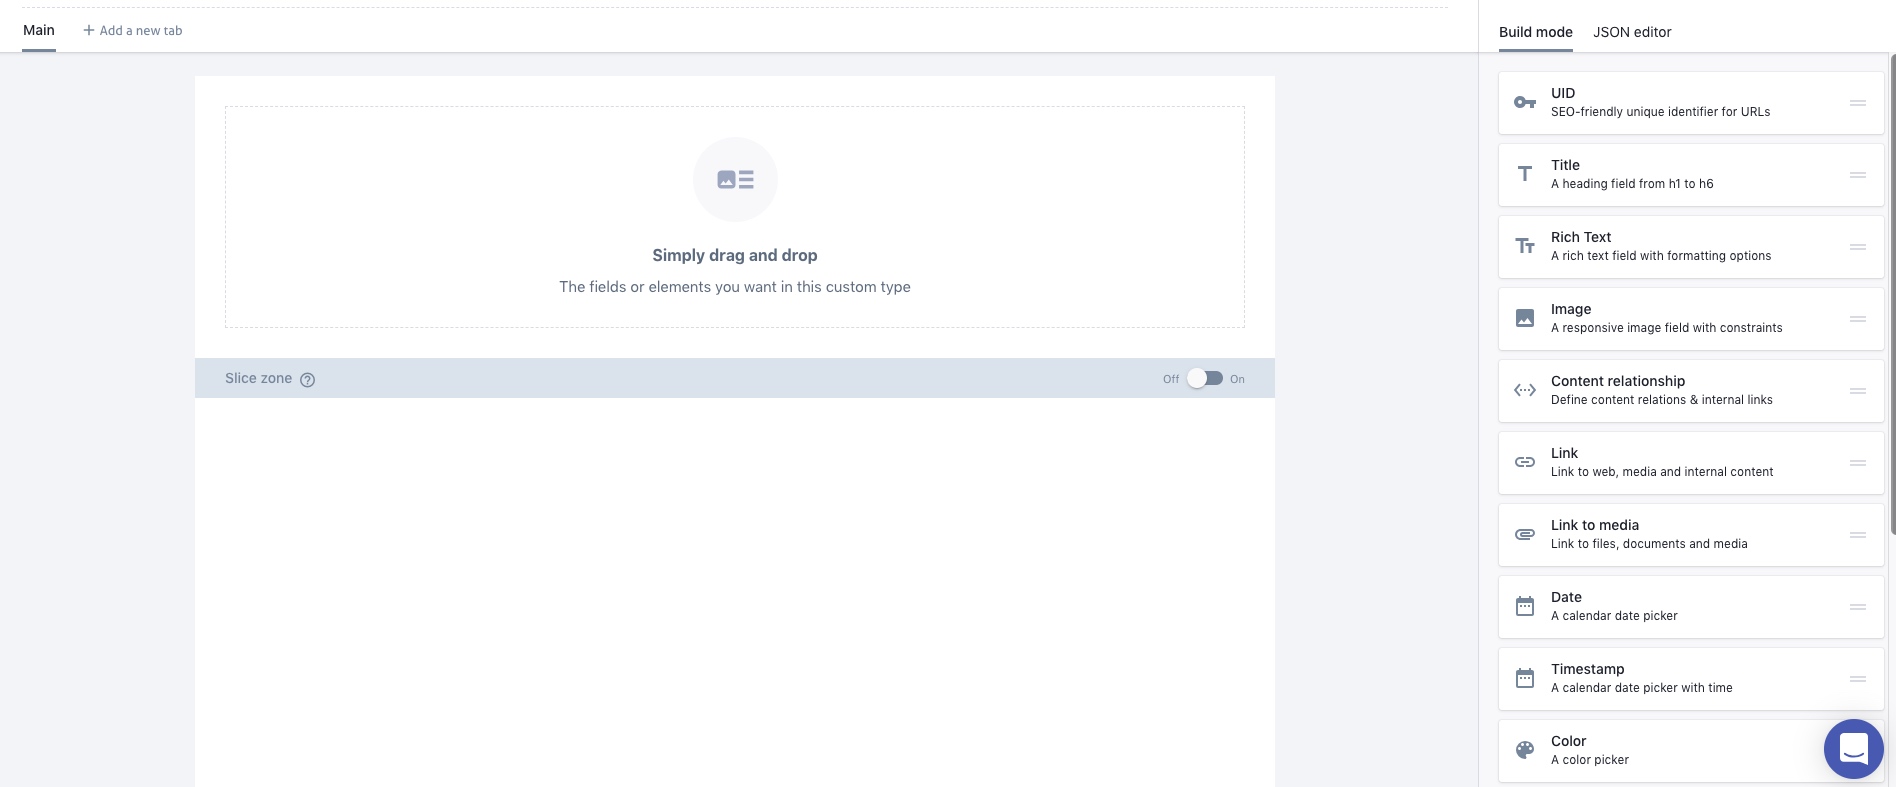Screen dimensions: 1896x787
Task: Open the chat support bubble
Action: [1854, 749]
